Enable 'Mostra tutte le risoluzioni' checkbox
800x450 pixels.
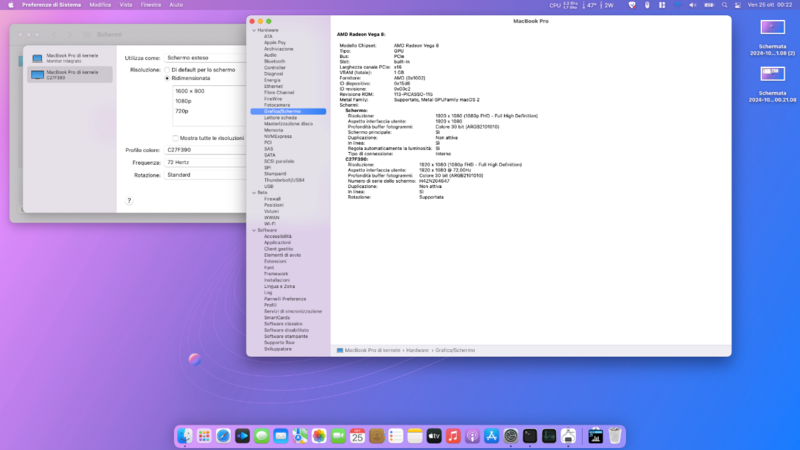(176, 137)
